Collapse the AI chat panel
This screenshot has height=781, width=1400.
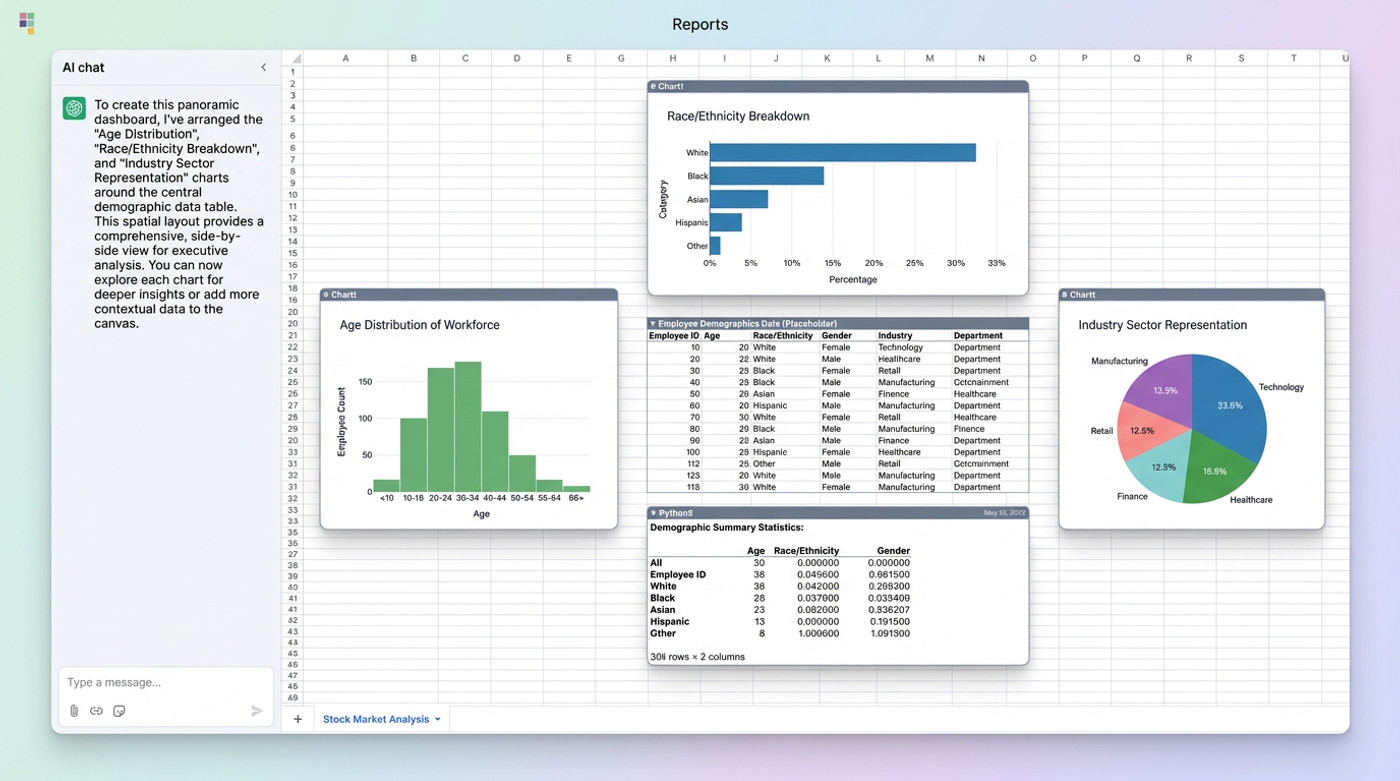click(x=264, y=68)
